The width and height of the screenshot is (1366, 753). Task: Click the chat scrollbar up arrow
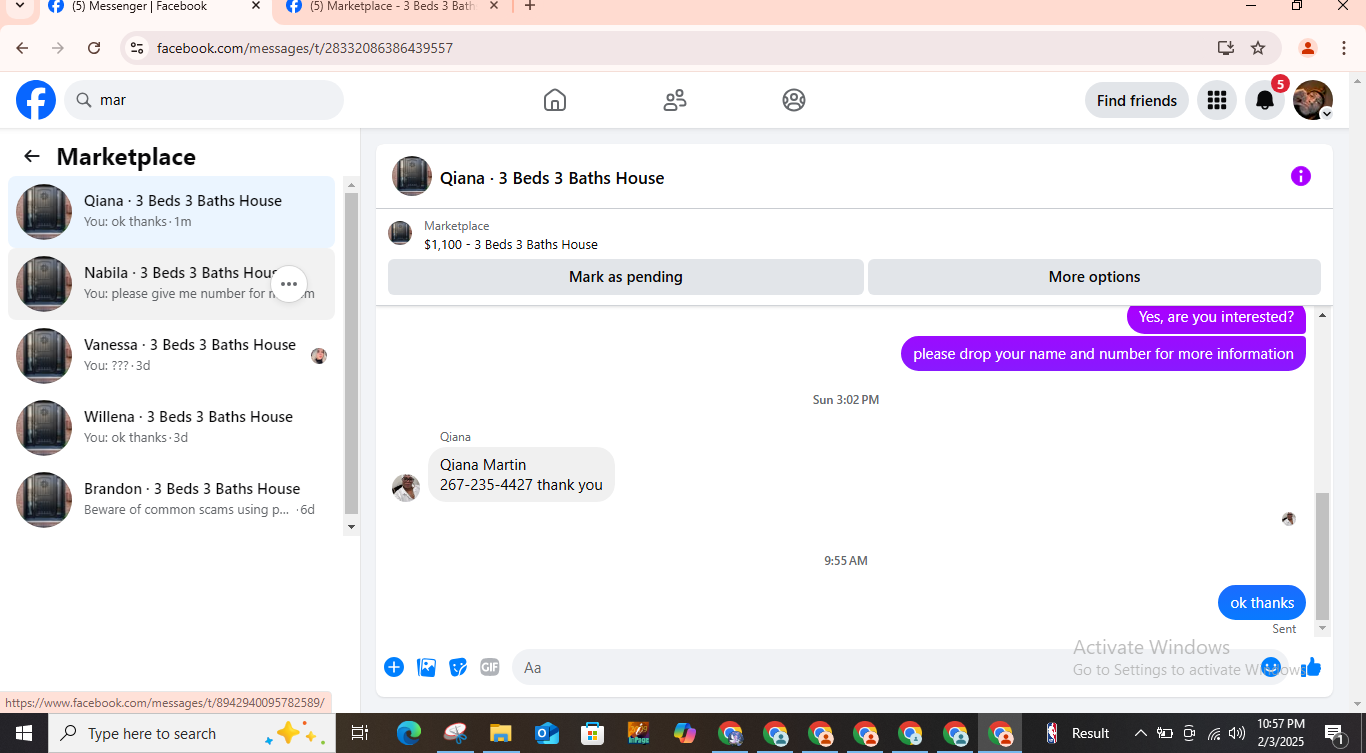click(1322, 315)
